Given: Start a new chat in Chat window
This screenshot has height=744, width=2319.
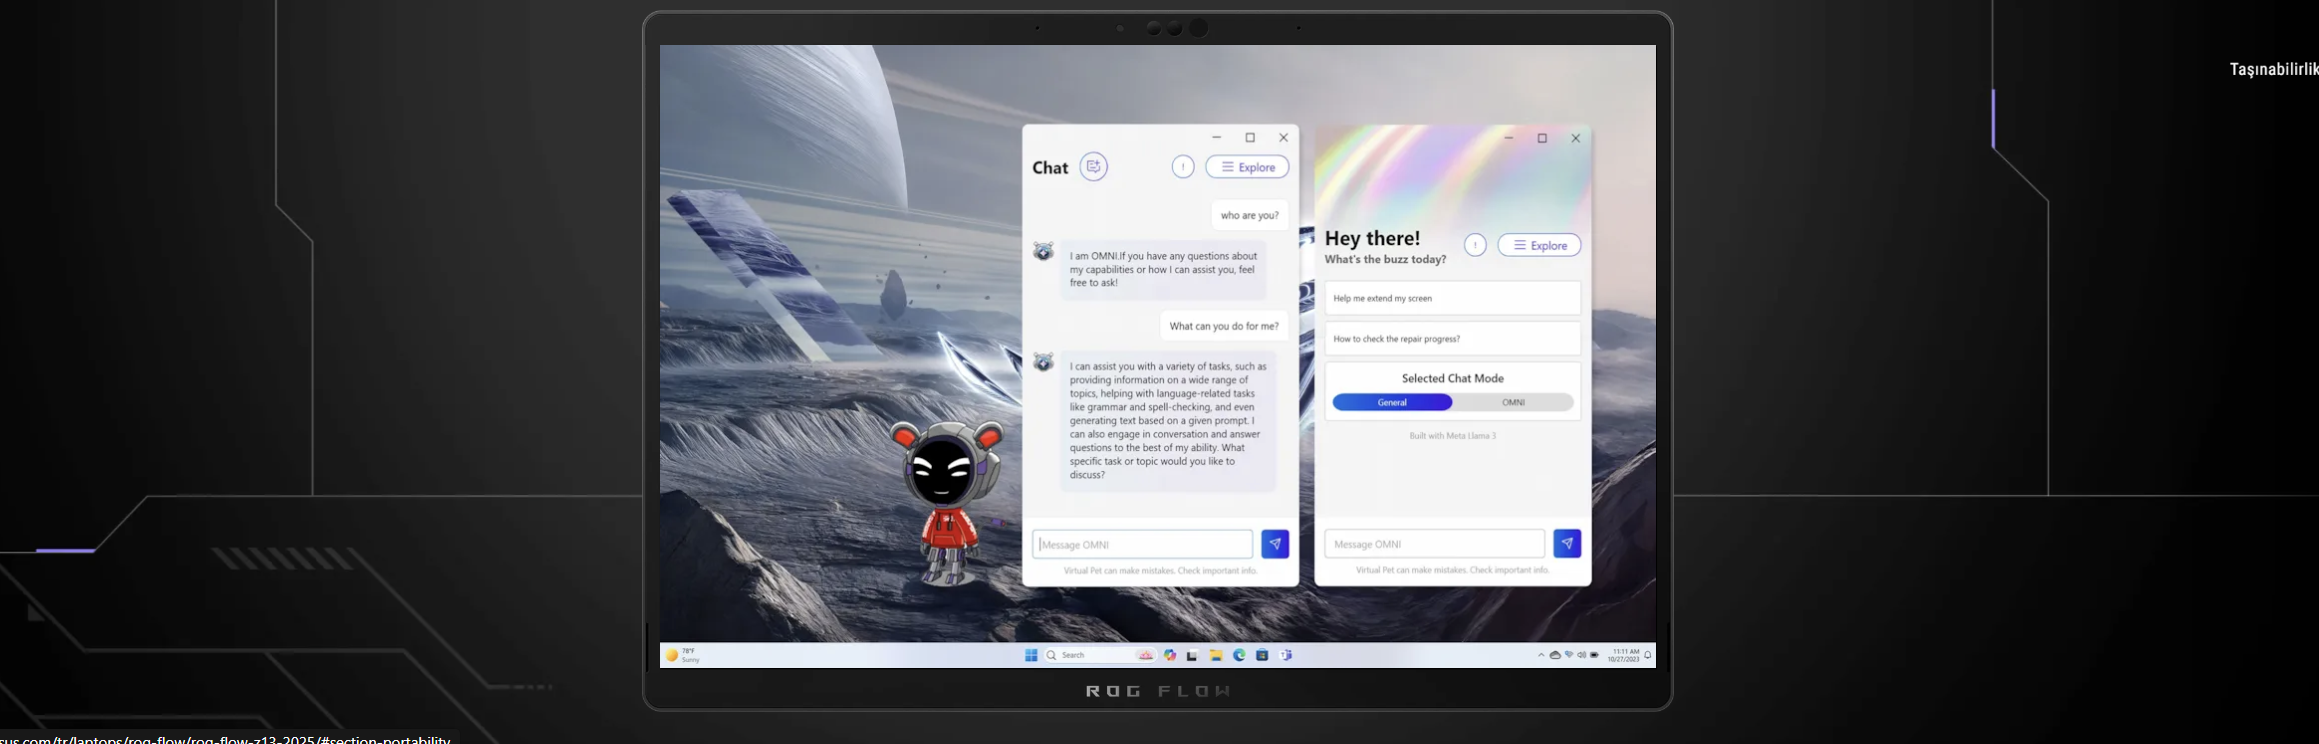Looking at the screenshot, I should pyautogui.click(x=1094, y=167).
